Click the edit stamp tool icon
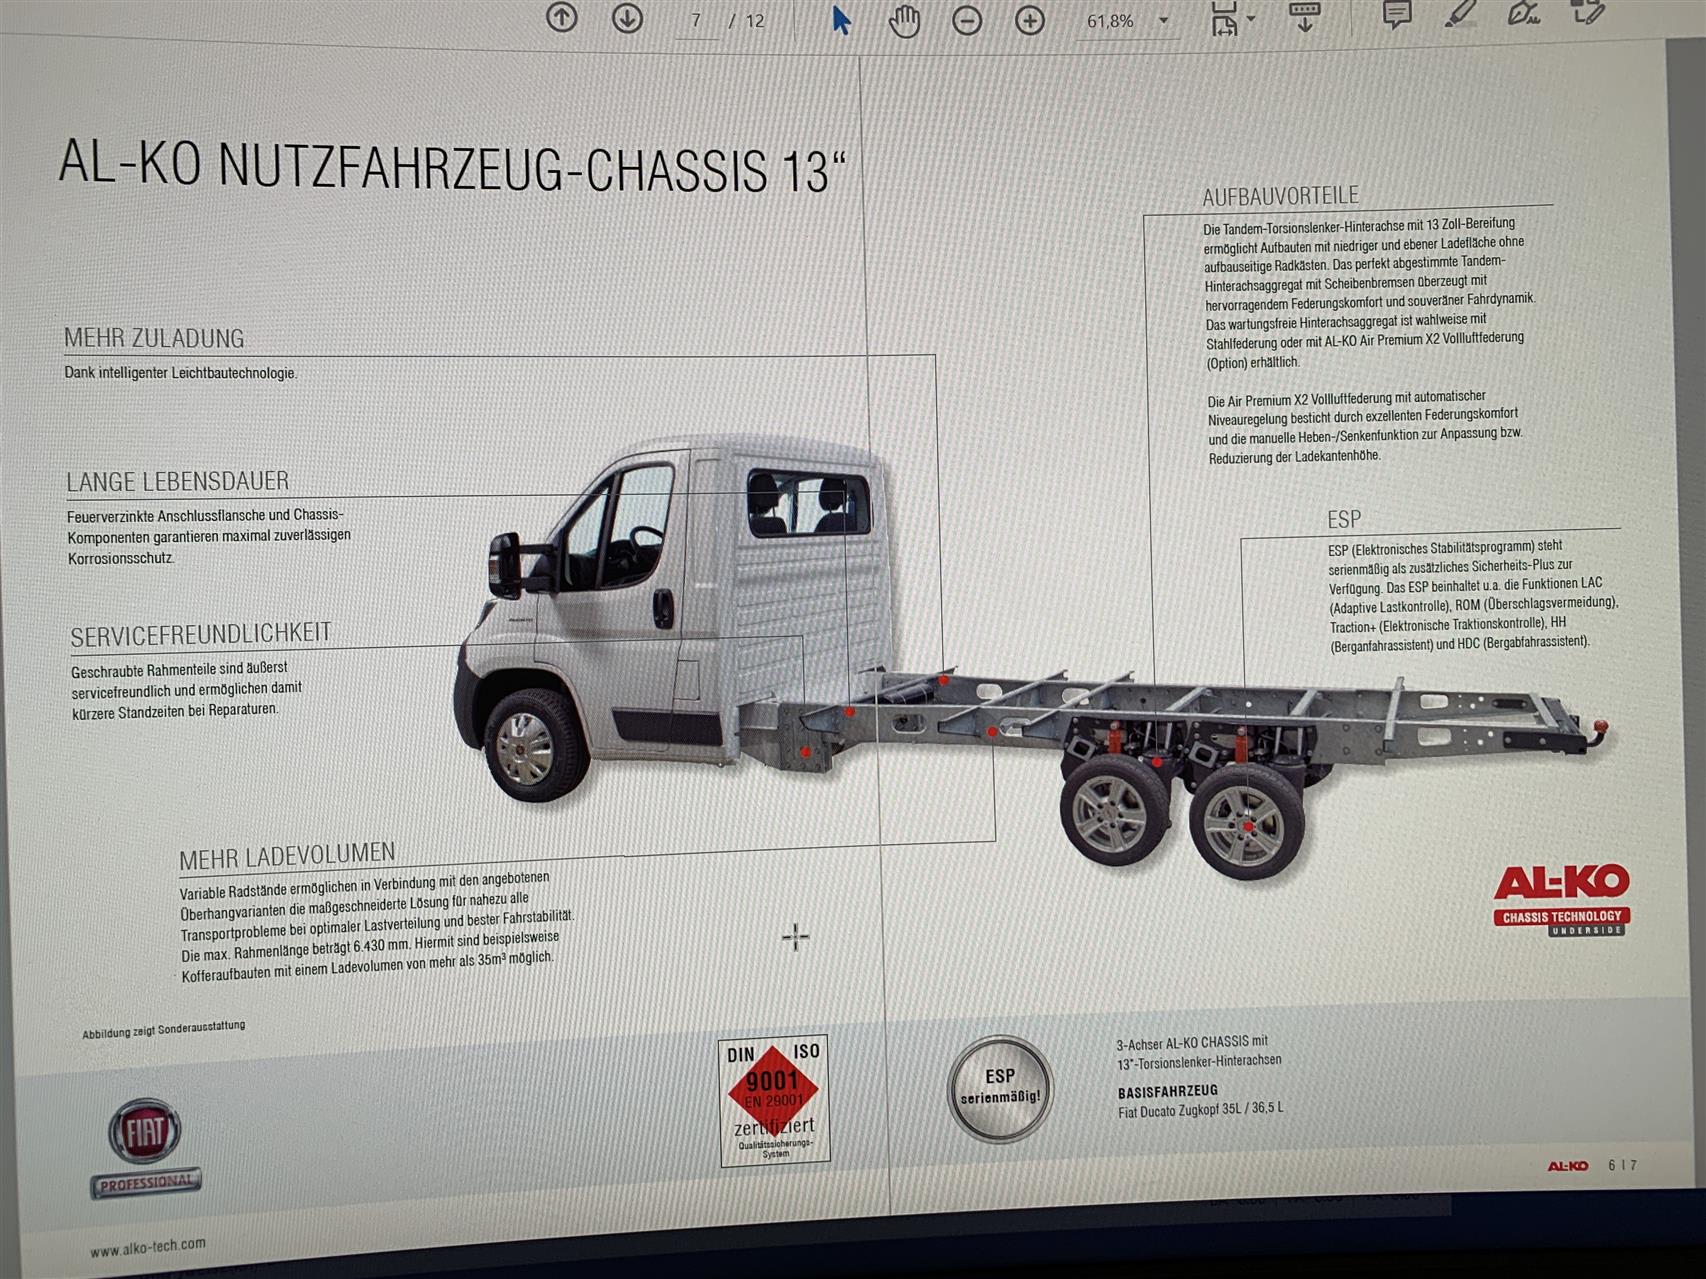Screen dimensions: 1706x1279 pyautogui.click(x=1588, y=12)
